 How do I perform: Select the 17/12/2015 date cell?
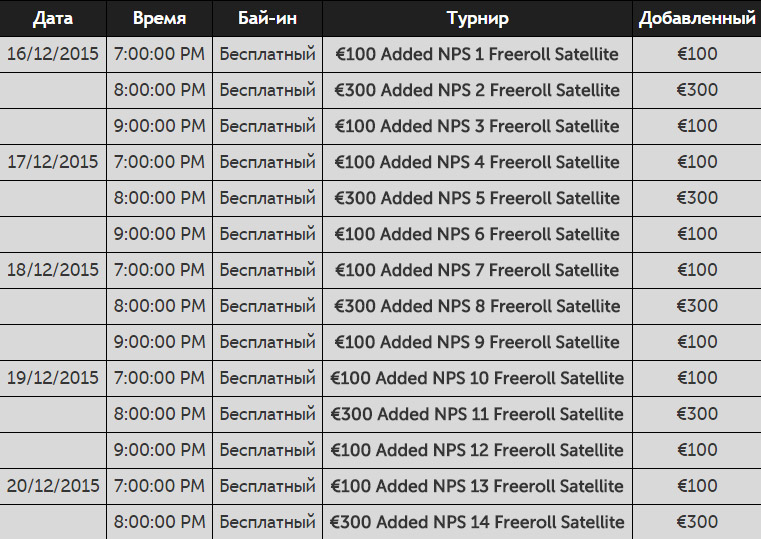[x=53, y=162]
